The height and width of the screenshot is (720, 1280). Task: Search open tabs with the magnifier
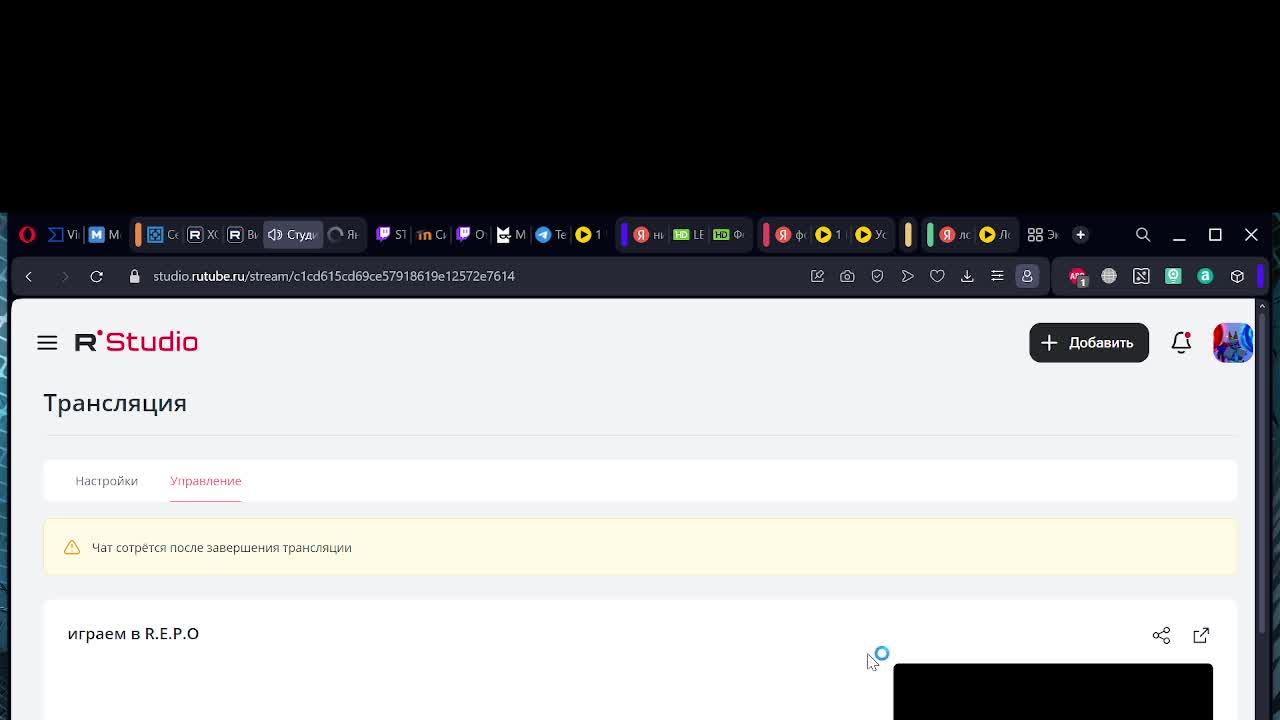pyautogui.click(x=1143, y=235)
